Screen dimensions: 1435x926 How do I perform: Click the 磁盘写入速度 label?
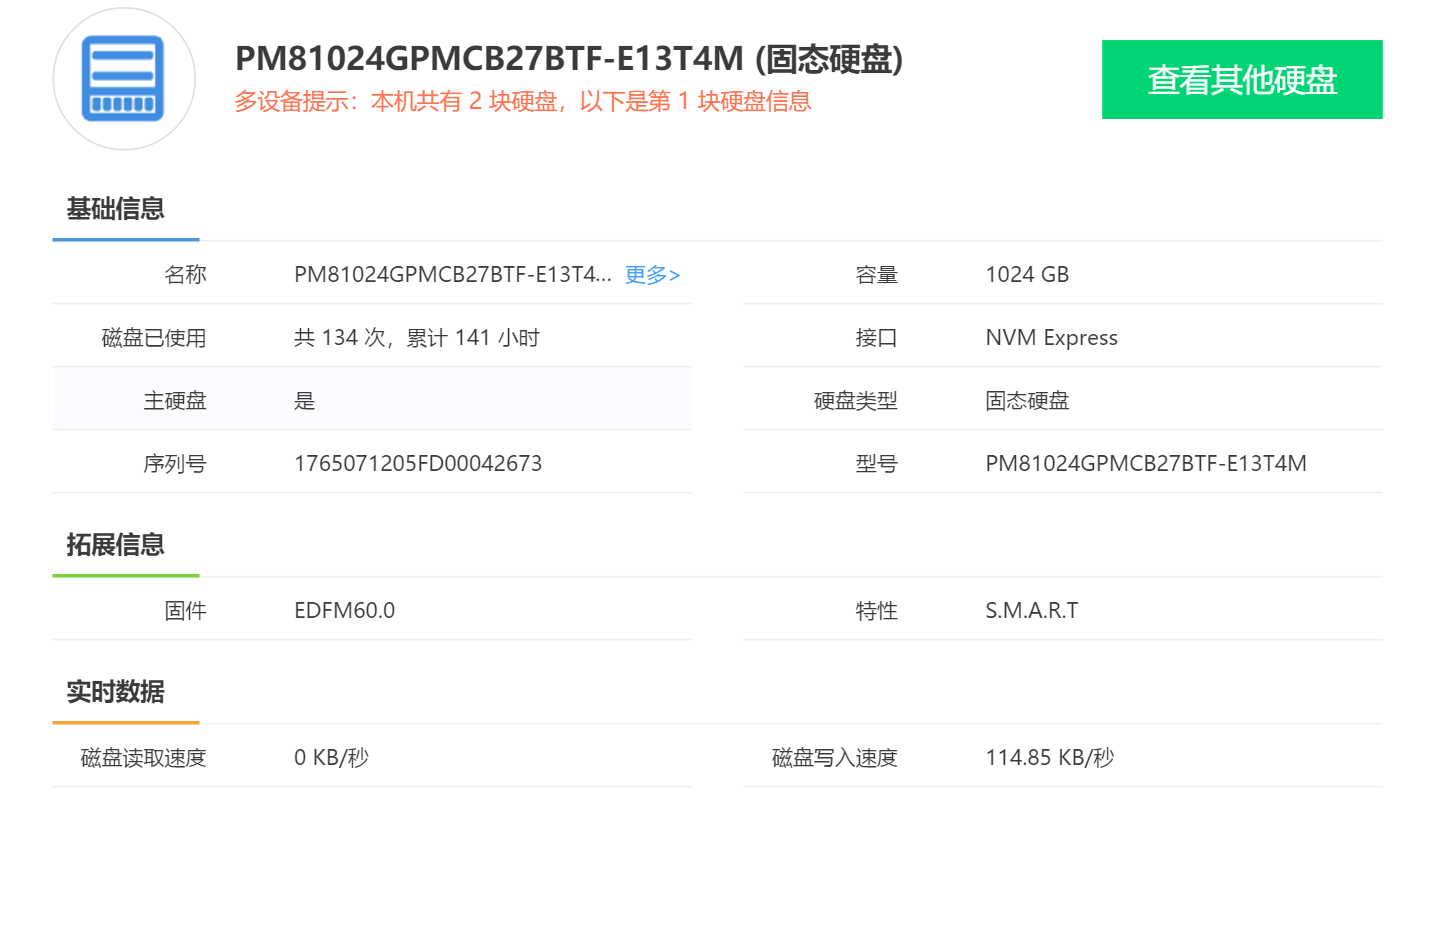(835, 758)
